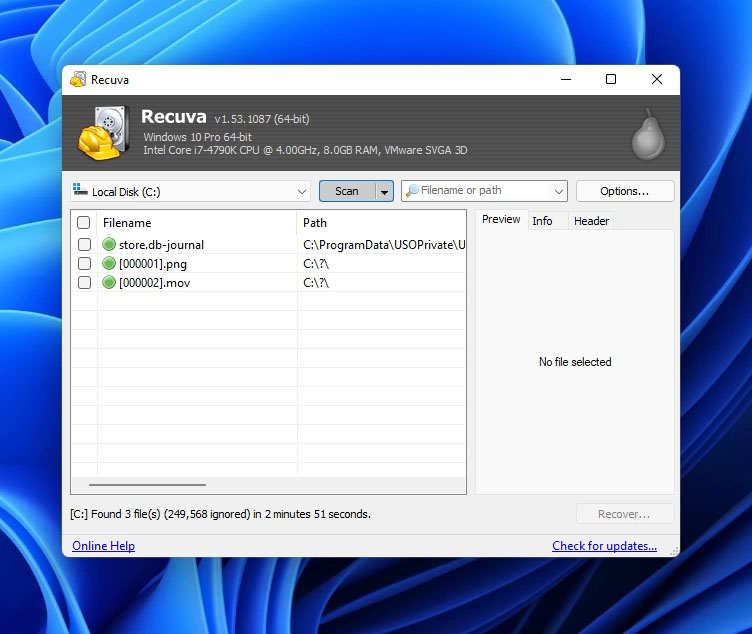Click the Recuva hard-hat drive logo

click(104, 133)
